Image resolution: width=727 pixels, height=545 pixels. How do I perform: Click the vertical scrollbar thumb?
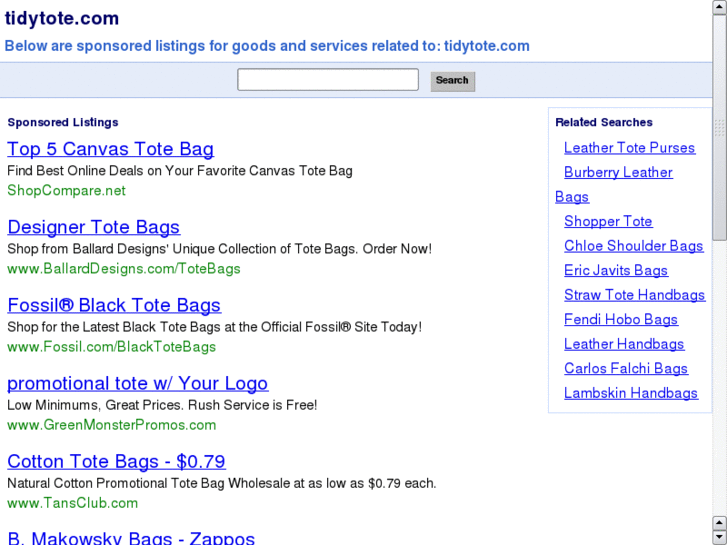click(x=720, y=128)
